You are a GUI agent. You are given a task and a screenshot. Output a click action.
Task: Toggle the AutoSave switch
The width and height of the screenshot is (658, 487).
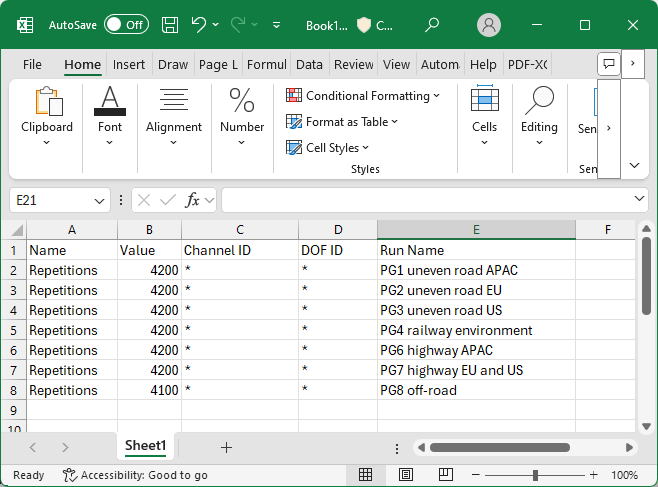pyautogui.click(x=126, y=24)
